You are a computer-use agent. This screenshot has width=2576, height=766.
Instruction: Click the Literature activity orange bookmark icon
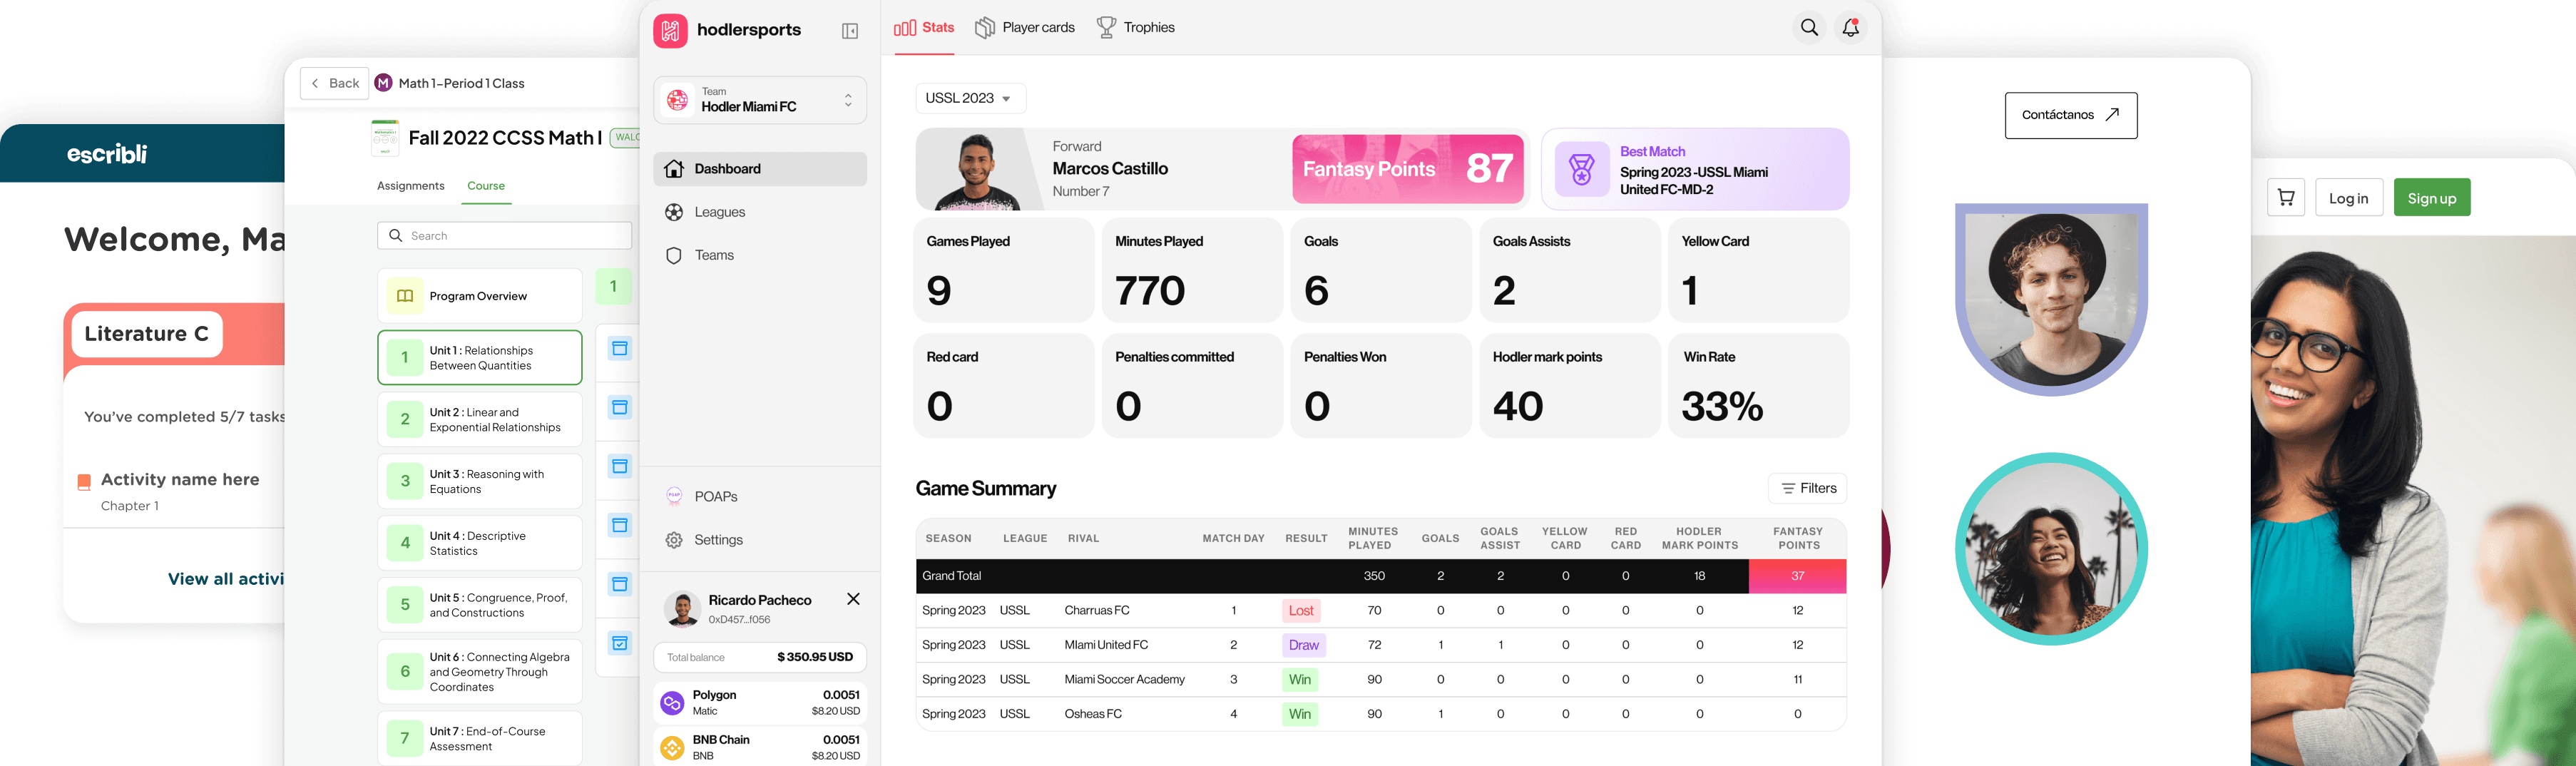click(x=85, y=482)
